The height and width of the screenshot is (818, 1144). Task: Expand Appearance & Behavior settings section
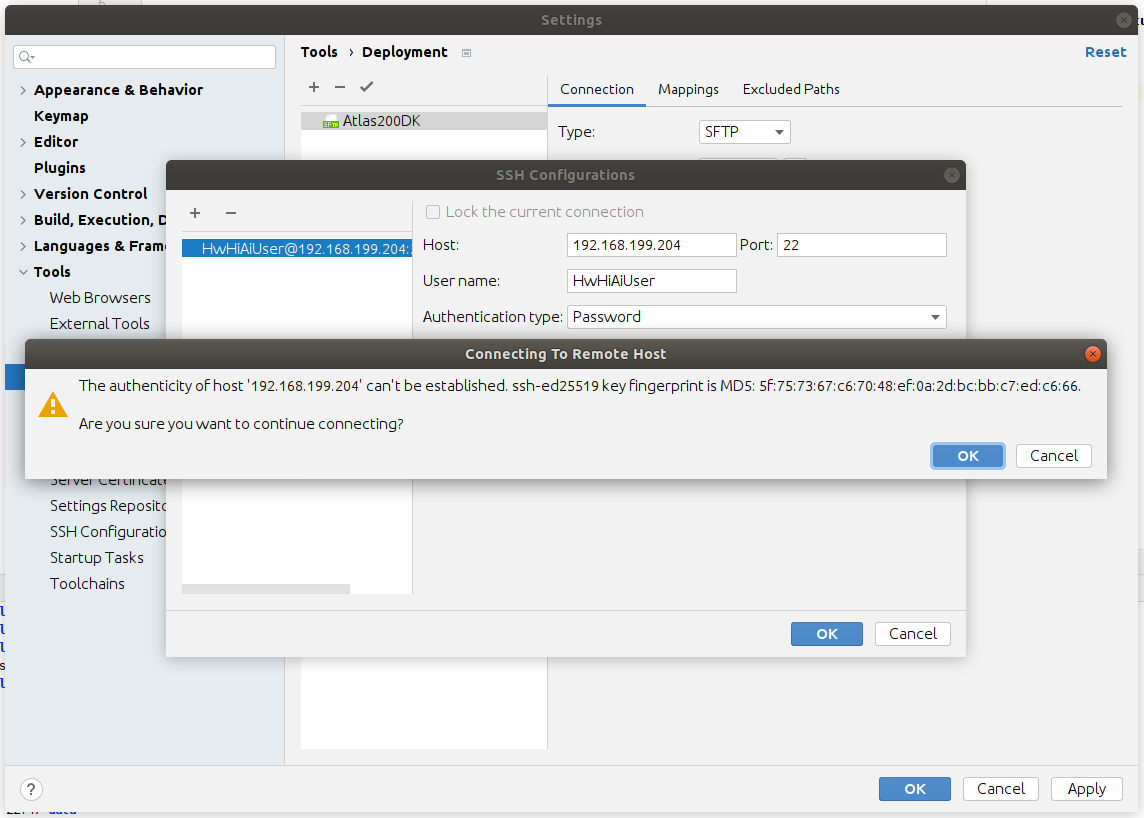23,90
